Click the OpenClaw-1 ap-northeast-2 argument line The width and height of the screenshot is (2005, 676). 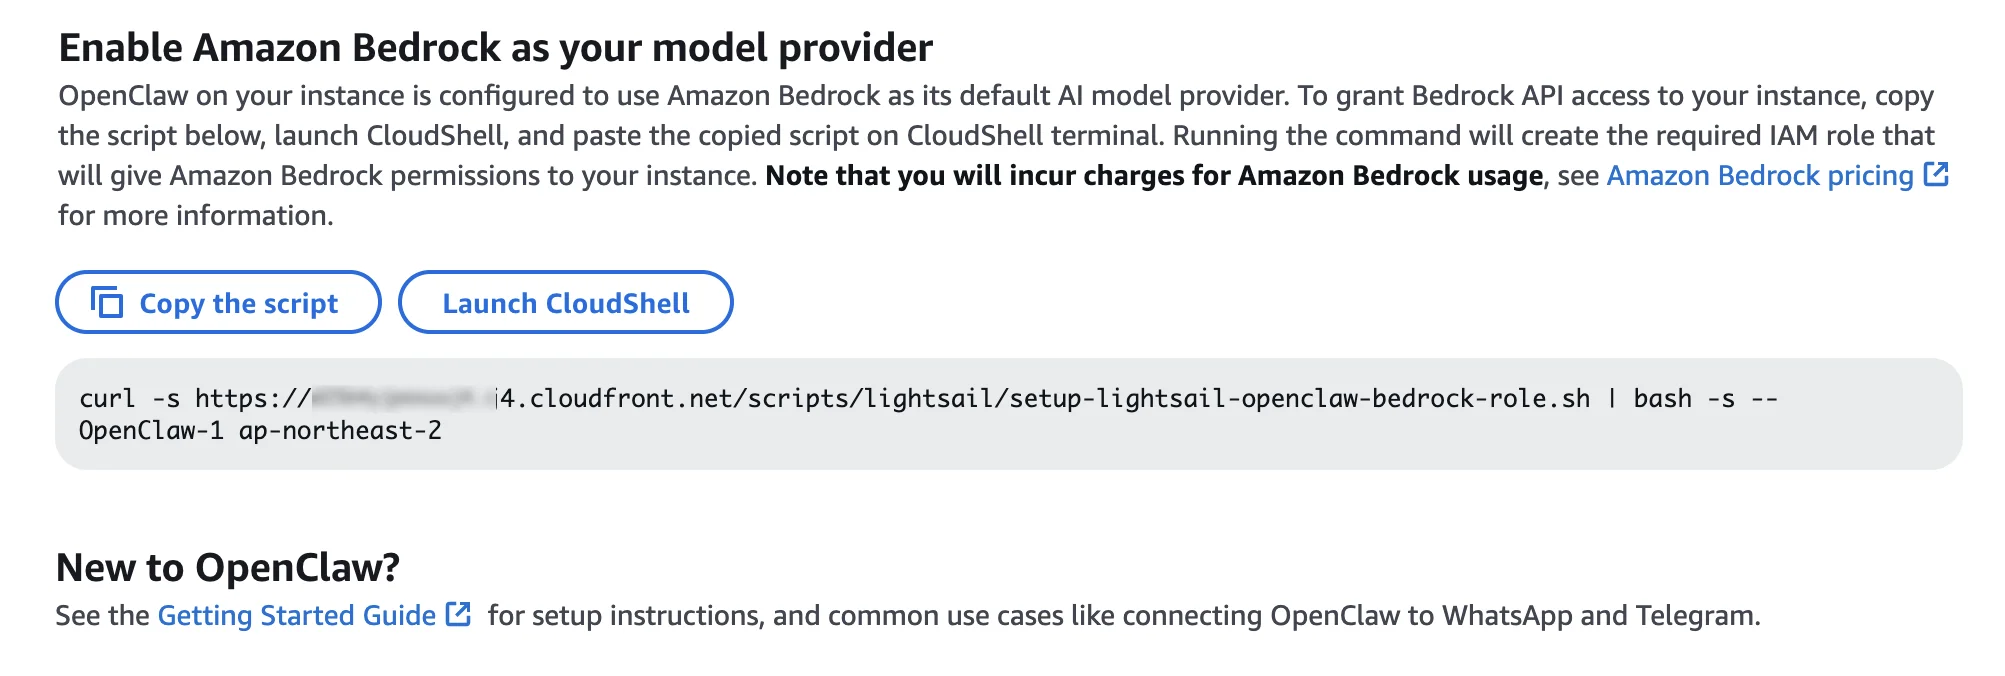(x=260, y=431)
